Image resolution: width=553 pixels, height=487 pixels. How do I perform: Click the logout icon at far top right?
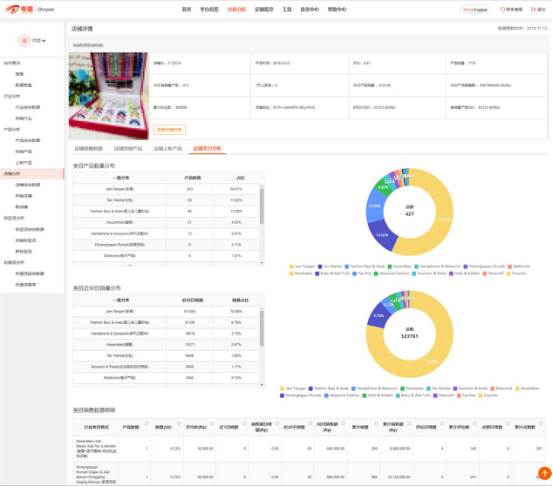[533, 10]
